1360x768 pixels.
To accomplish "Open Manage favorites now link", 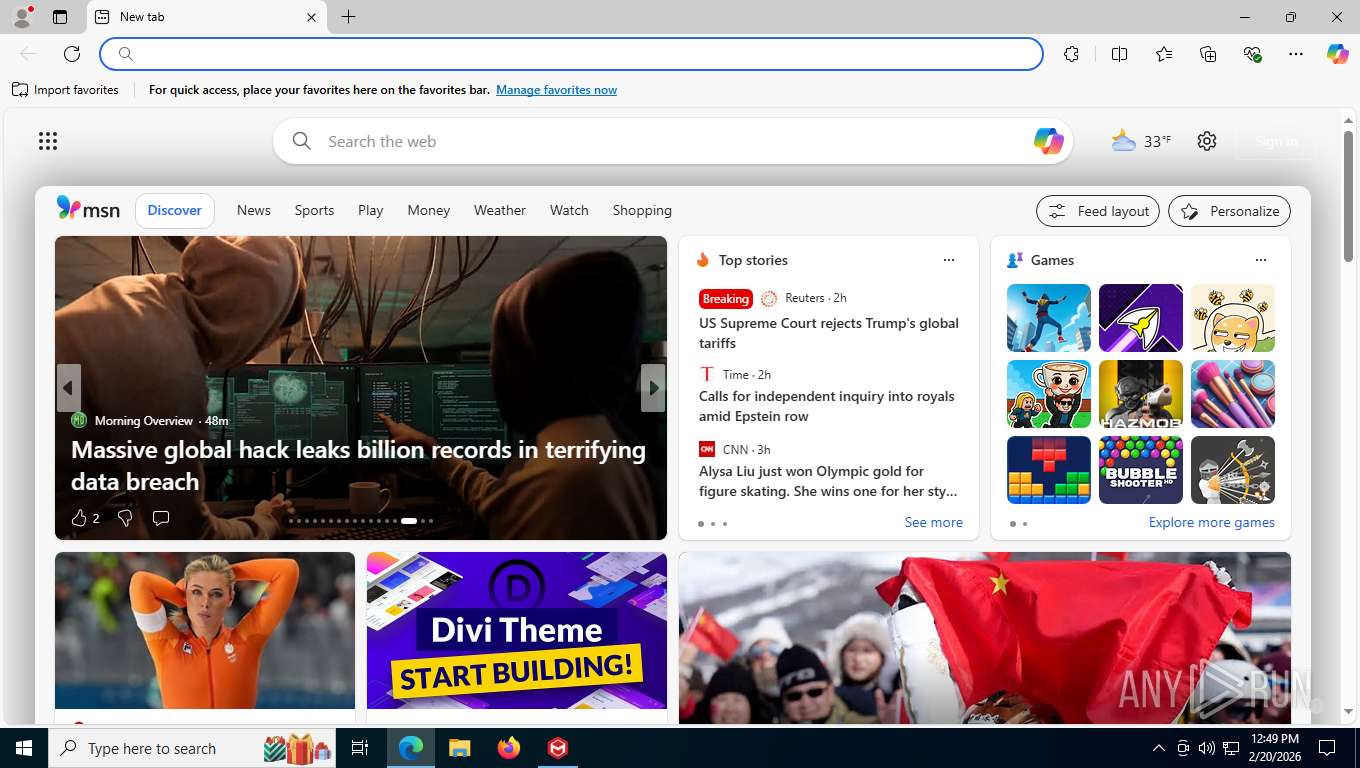I will [556, 90].
